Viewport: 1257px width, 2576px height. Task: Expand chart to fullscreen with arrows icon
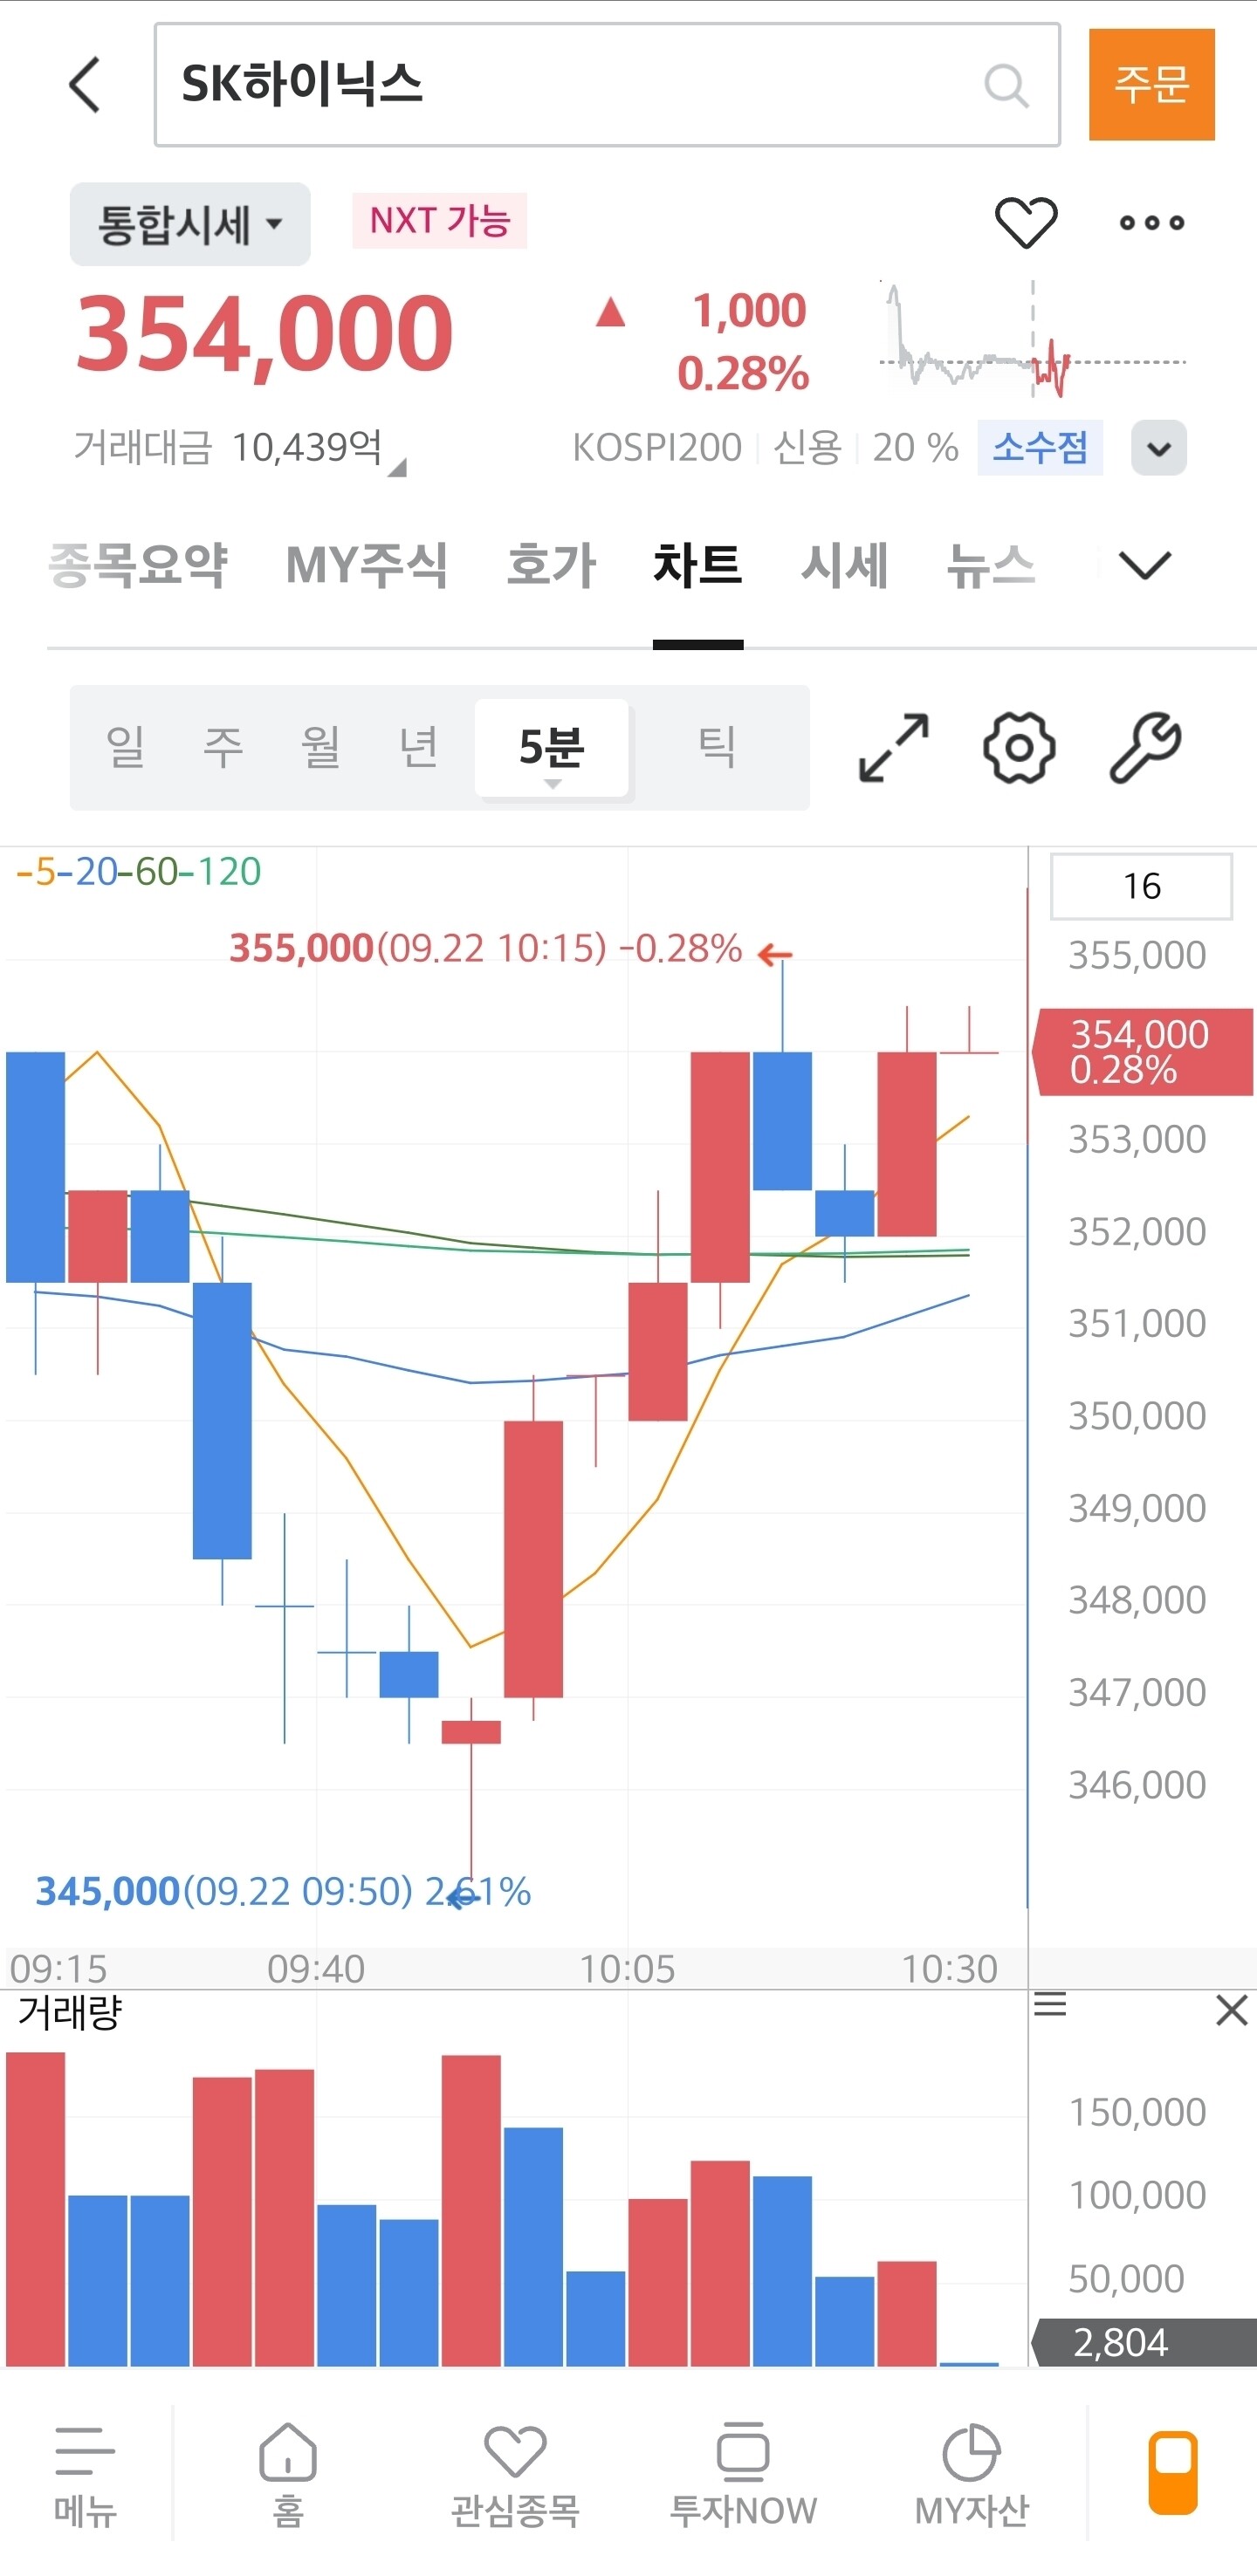(893, 747)
